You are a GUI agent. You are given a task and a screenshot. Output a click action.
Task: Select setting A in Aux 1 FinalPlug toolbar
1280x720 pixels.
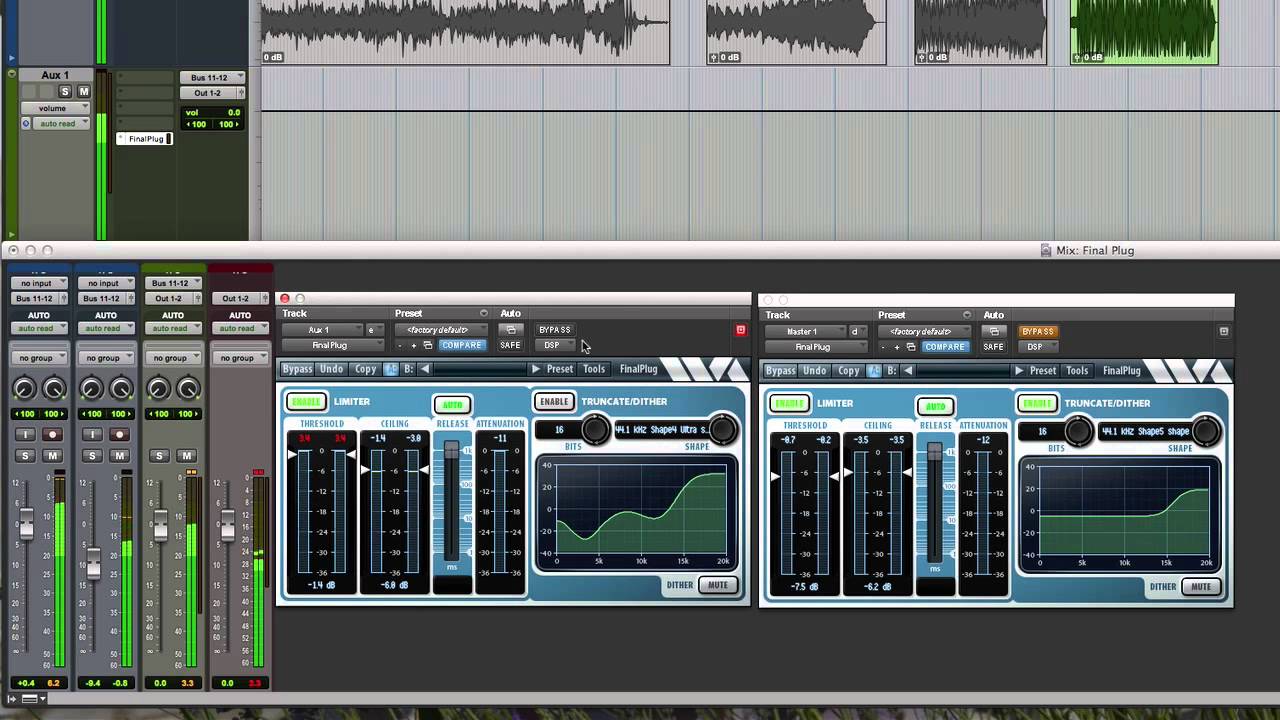(391, 369)
